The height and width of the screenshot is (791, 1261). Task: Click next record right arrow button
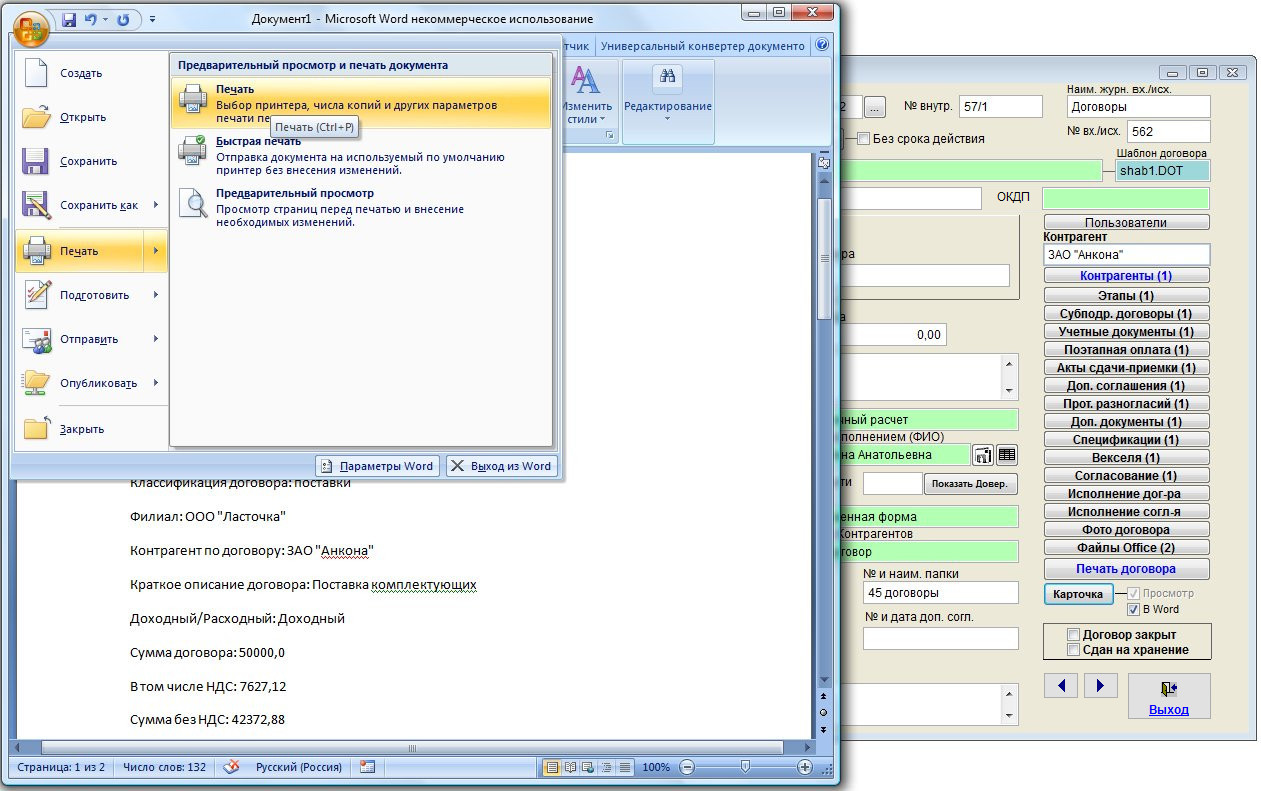pyautogui.click(x=1101, y=685)
